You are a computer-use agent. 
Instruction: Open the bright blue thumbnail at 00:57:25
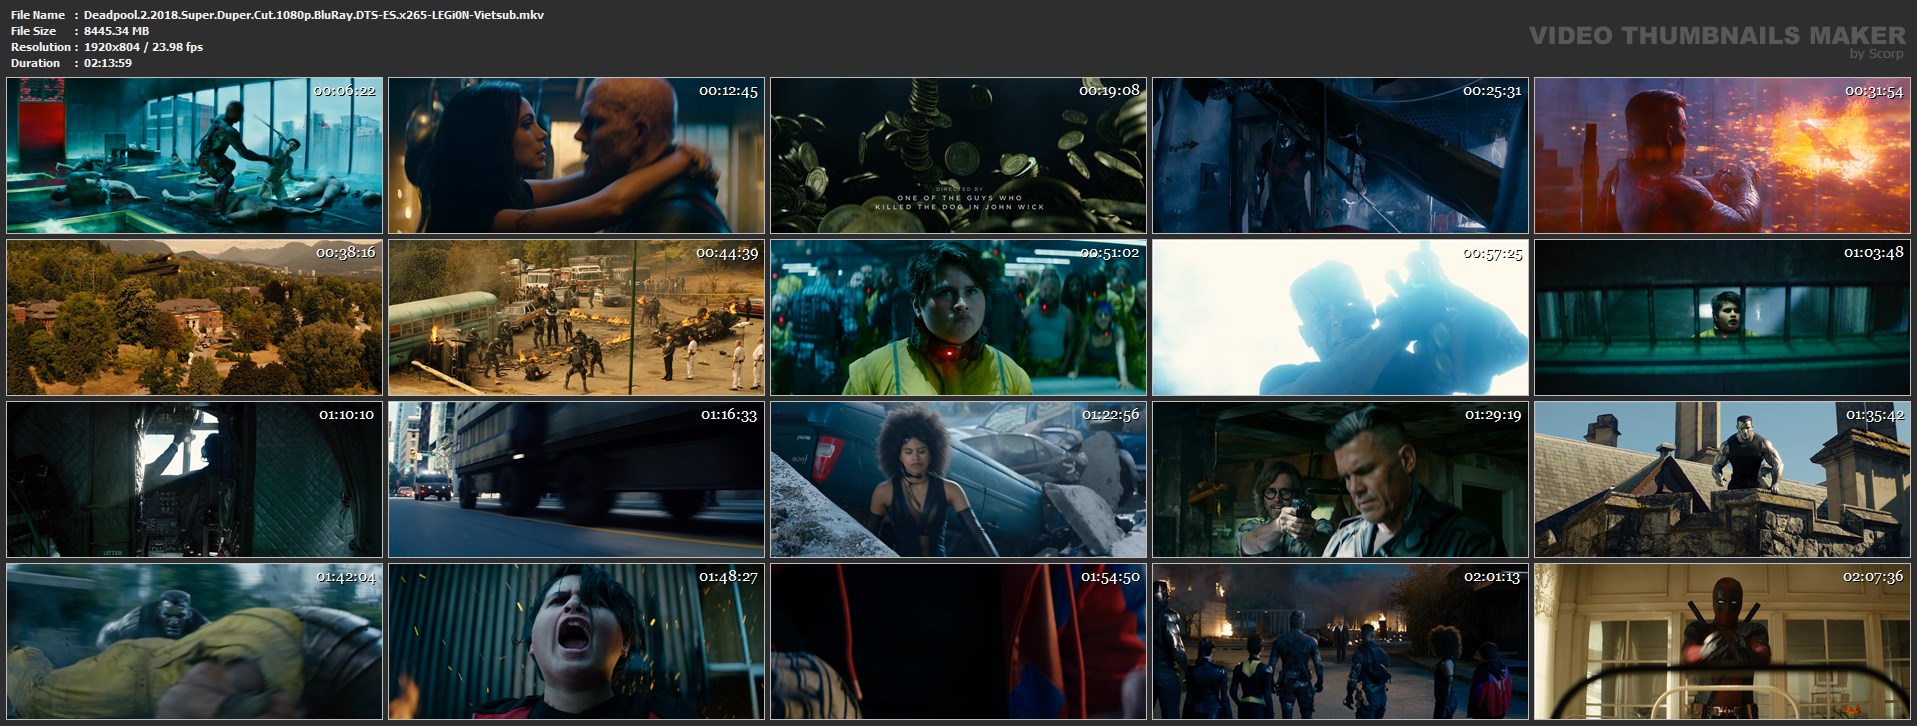click(x=1340, y=317)
